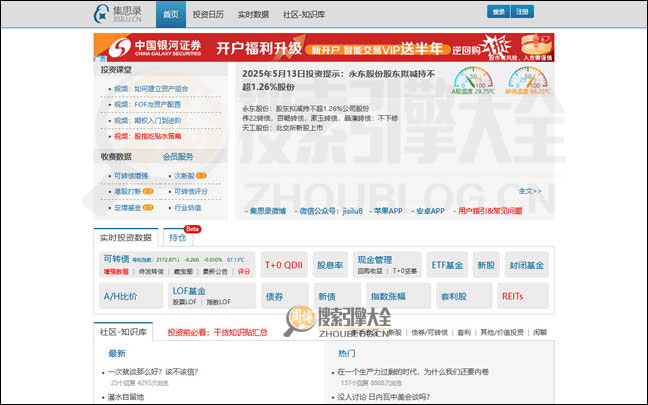Click 增强数据 under 可转债

click(x=116, y=272)
